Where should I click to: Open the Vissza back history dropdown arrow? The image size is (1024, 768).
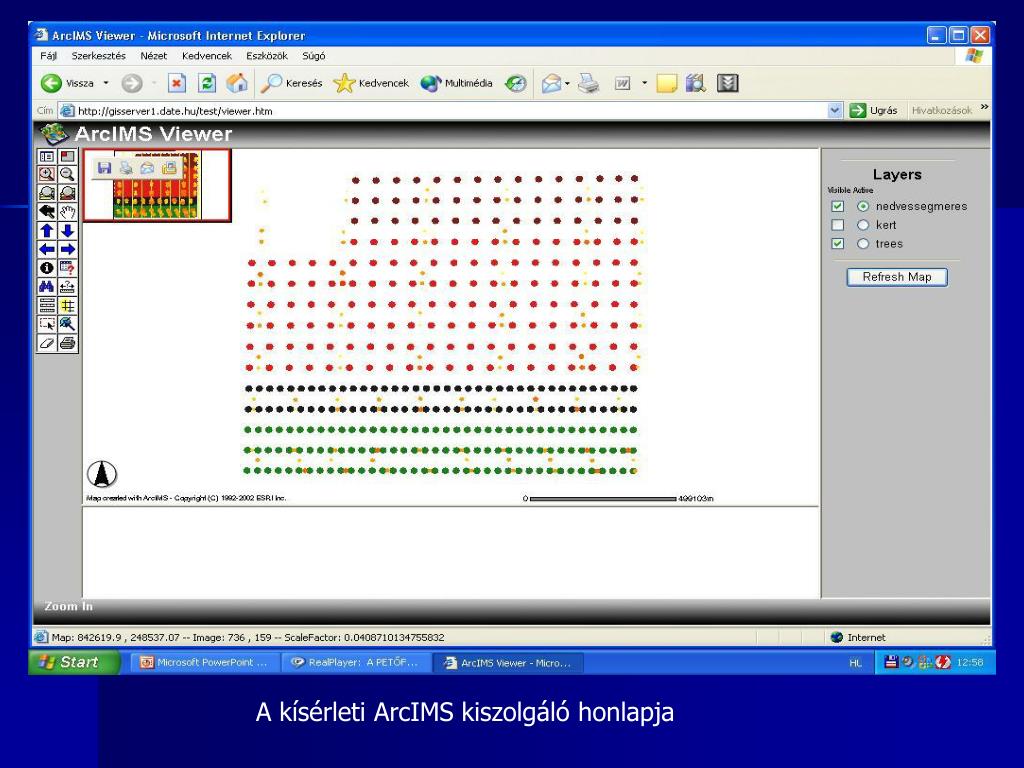click(106, 83)
